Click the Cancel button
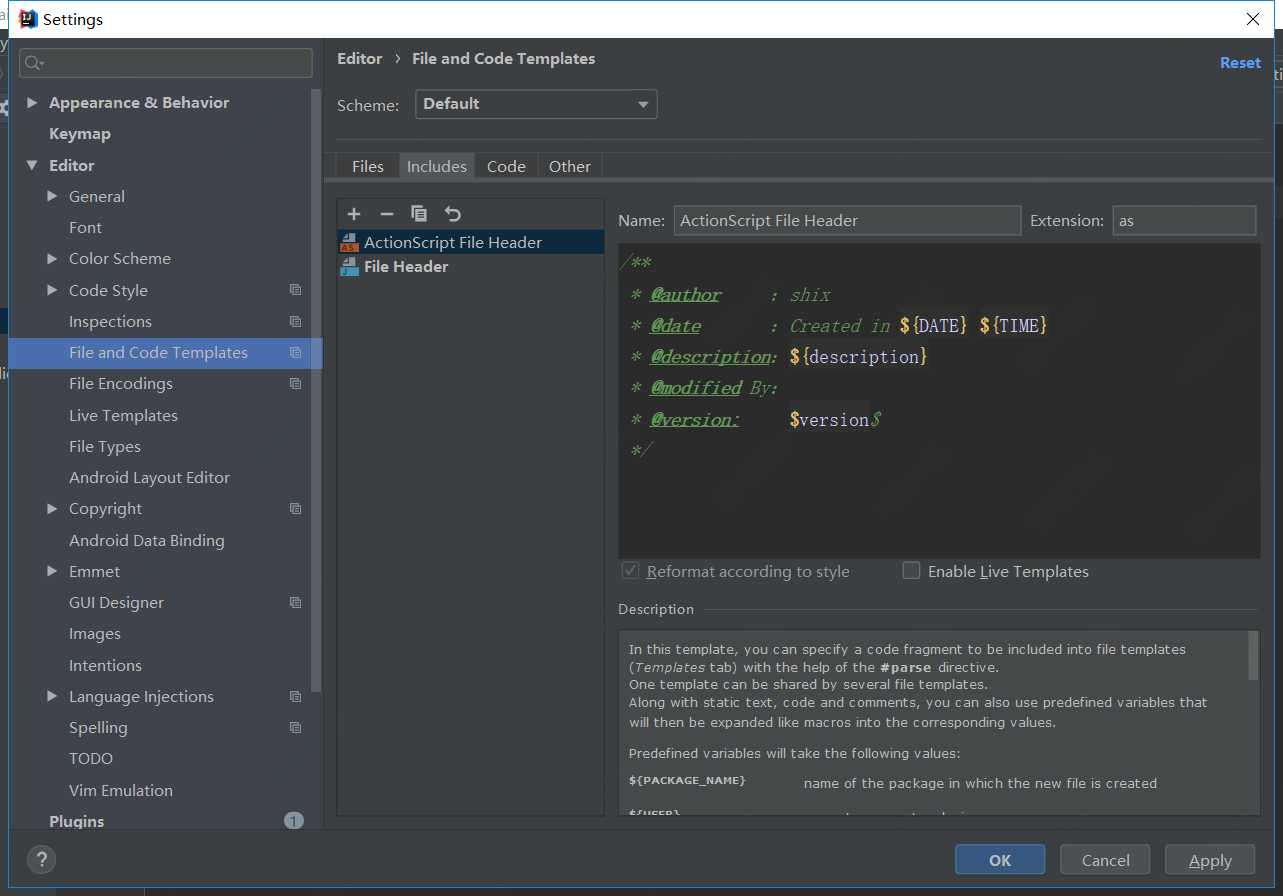The height and width of the screenshot is (896, 1283). (x=1106, y=860)
